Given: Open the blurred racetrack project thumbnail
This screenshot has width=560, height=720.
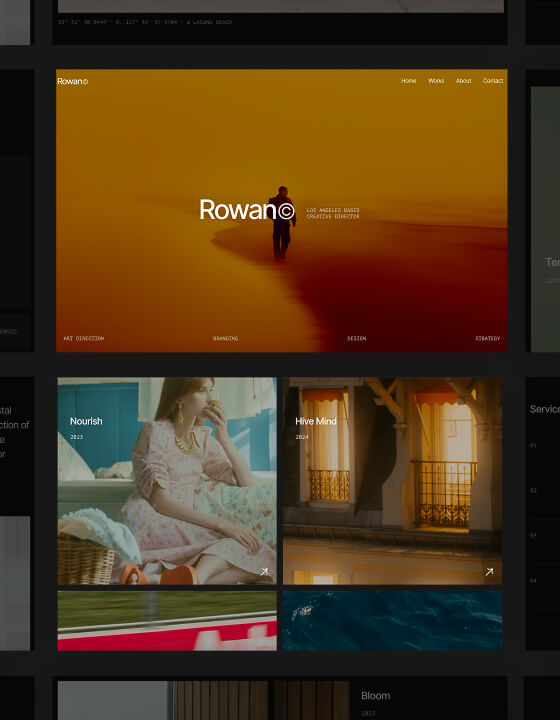Looking at the screenshot, I should 167,620.
